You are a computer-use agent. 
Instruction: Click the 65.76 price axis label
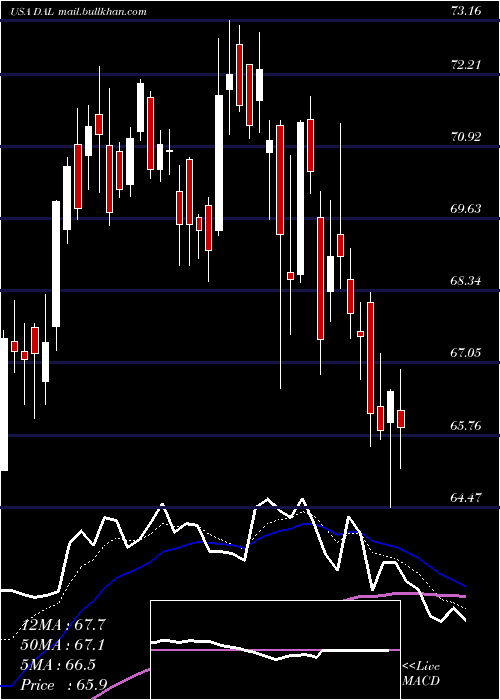coord(466,425)
